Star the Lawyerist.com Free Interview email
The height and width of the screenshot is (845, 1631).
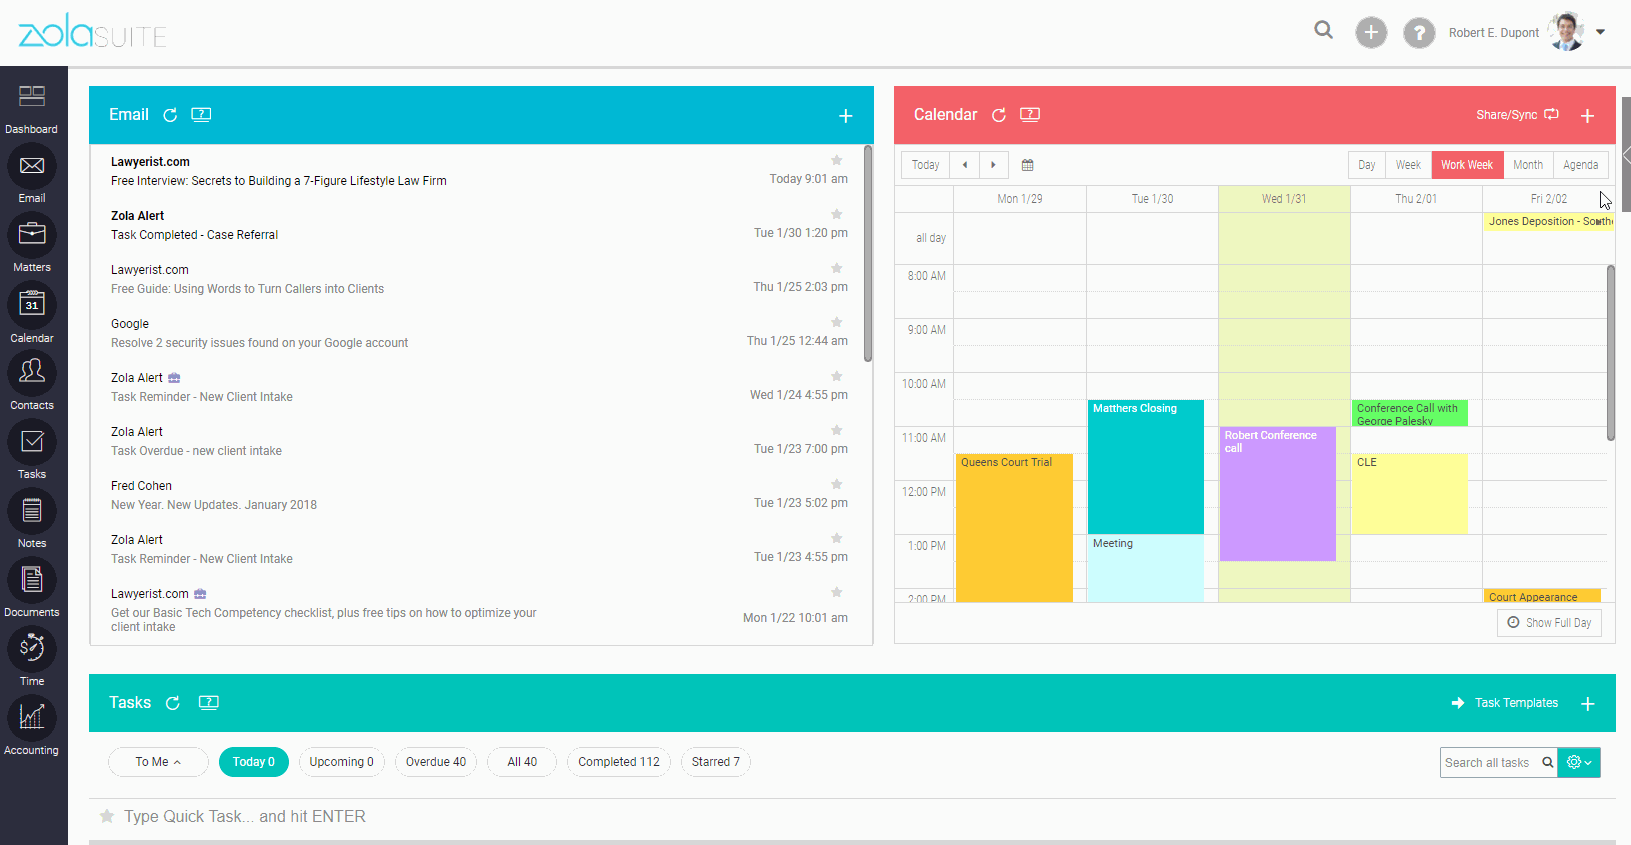pyautogui.click(x=837, y=160)
